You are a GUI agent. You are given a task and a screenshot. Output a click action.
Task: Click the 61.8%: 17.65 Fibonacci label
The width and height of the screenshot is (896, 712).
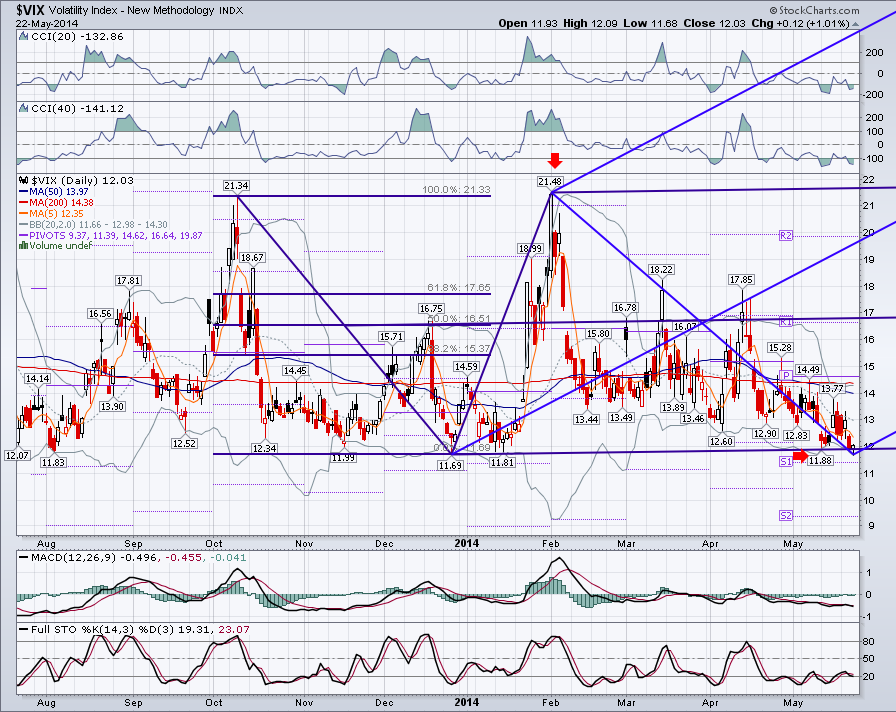[459, 288]
